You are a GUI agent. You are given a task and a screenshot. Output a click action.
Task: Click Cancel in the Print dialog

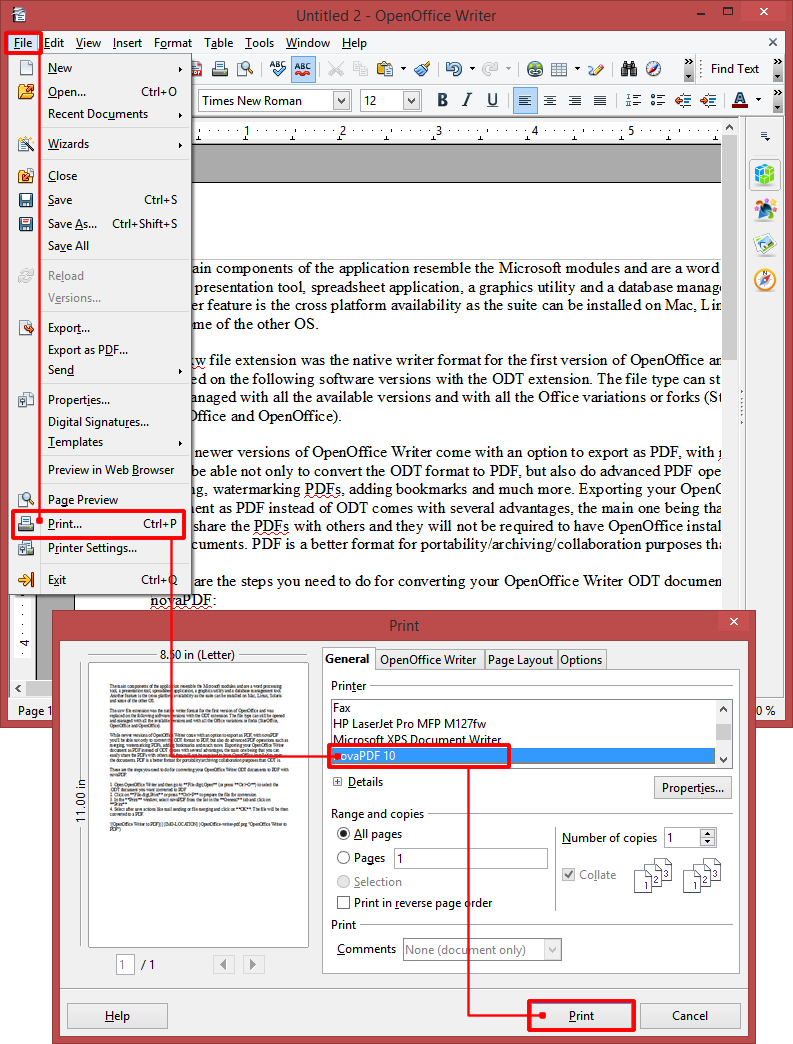point(690,1015)
